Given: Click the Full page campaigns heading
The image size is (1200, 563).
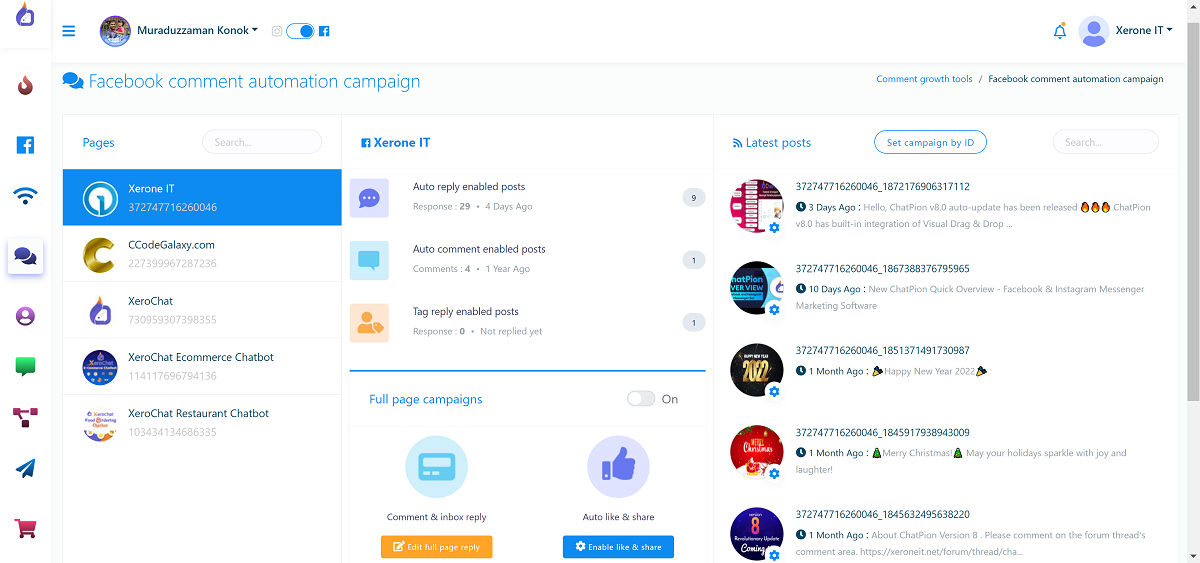Looking at the screenshot, I should coord(426,399).
